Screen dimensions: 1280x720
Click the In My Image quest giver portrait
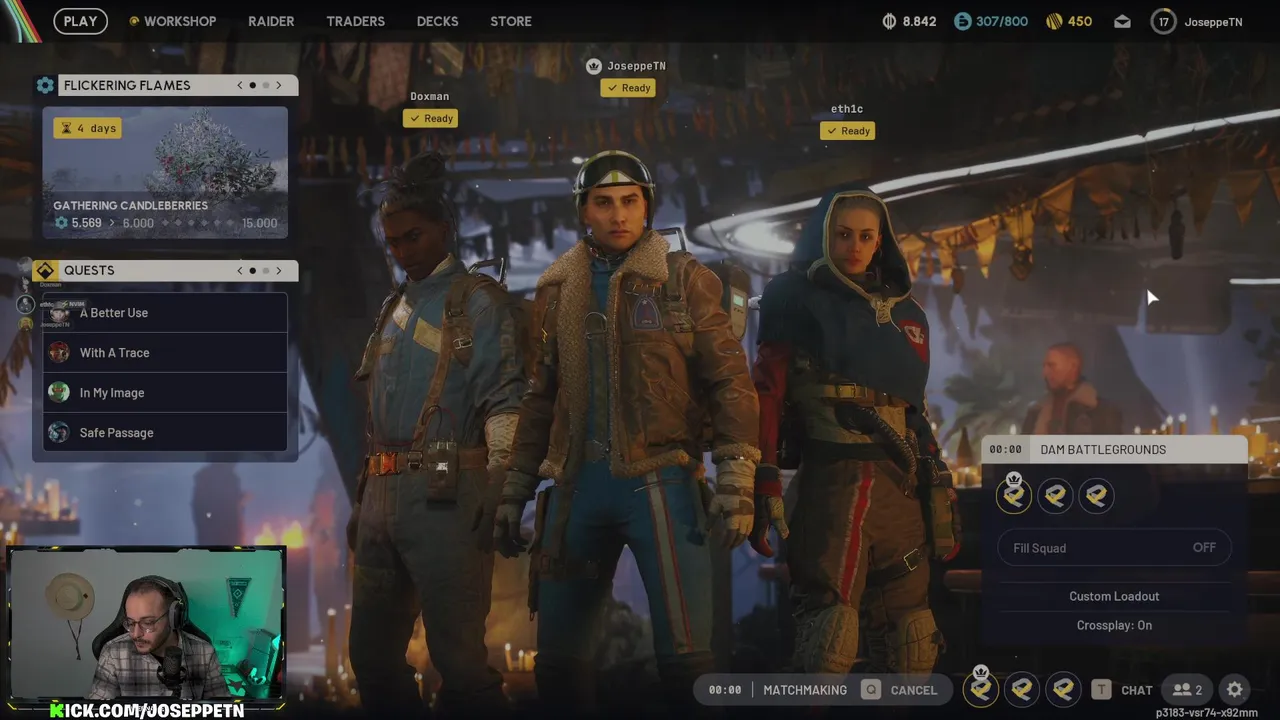pos(59,393)
